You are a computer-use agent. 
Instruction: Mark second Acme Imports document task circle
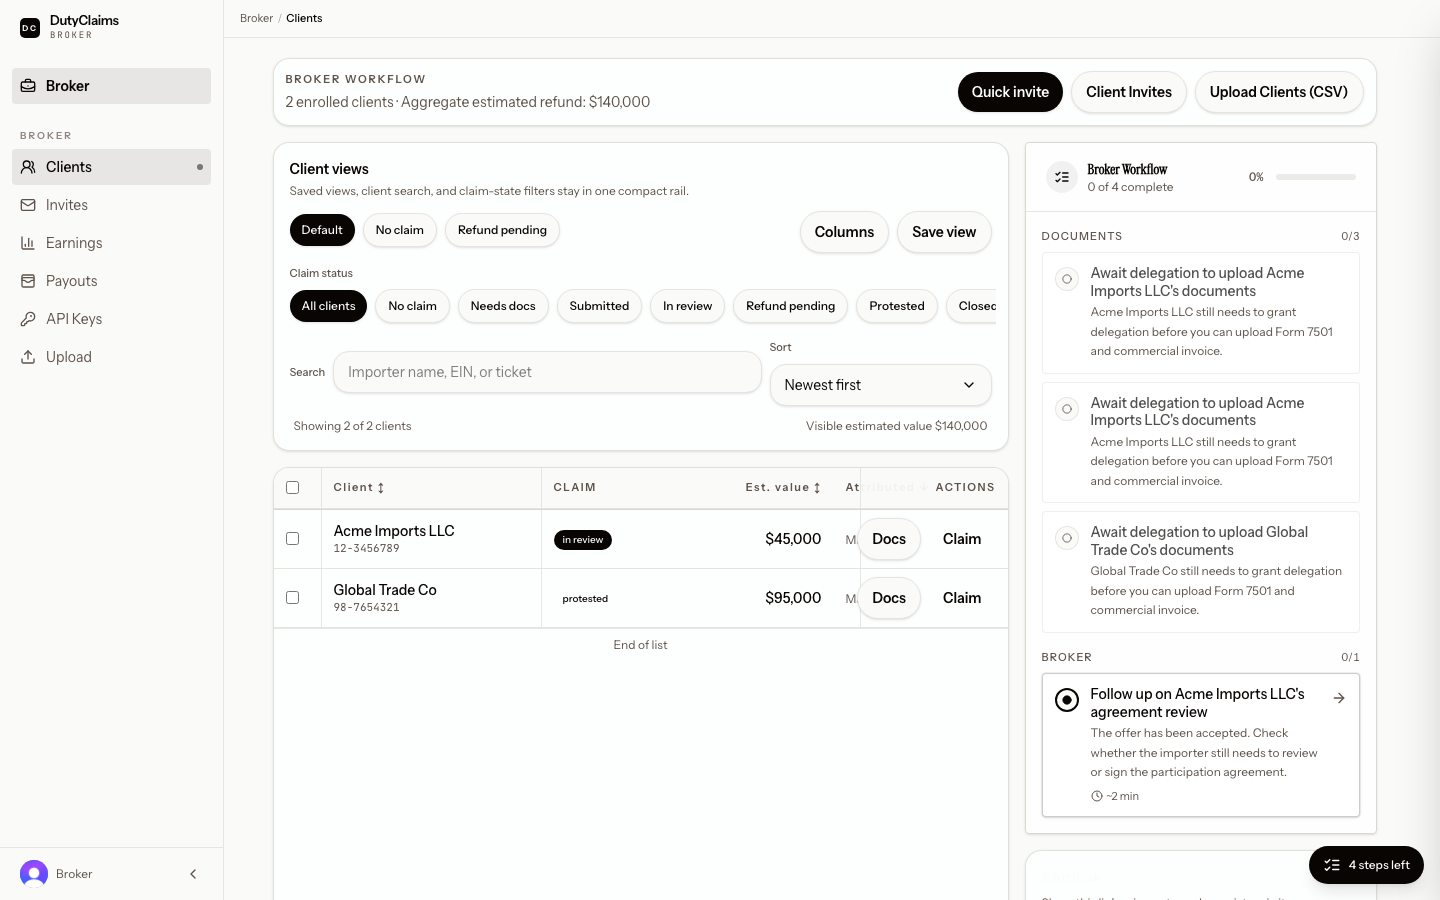pos(1067,409)
